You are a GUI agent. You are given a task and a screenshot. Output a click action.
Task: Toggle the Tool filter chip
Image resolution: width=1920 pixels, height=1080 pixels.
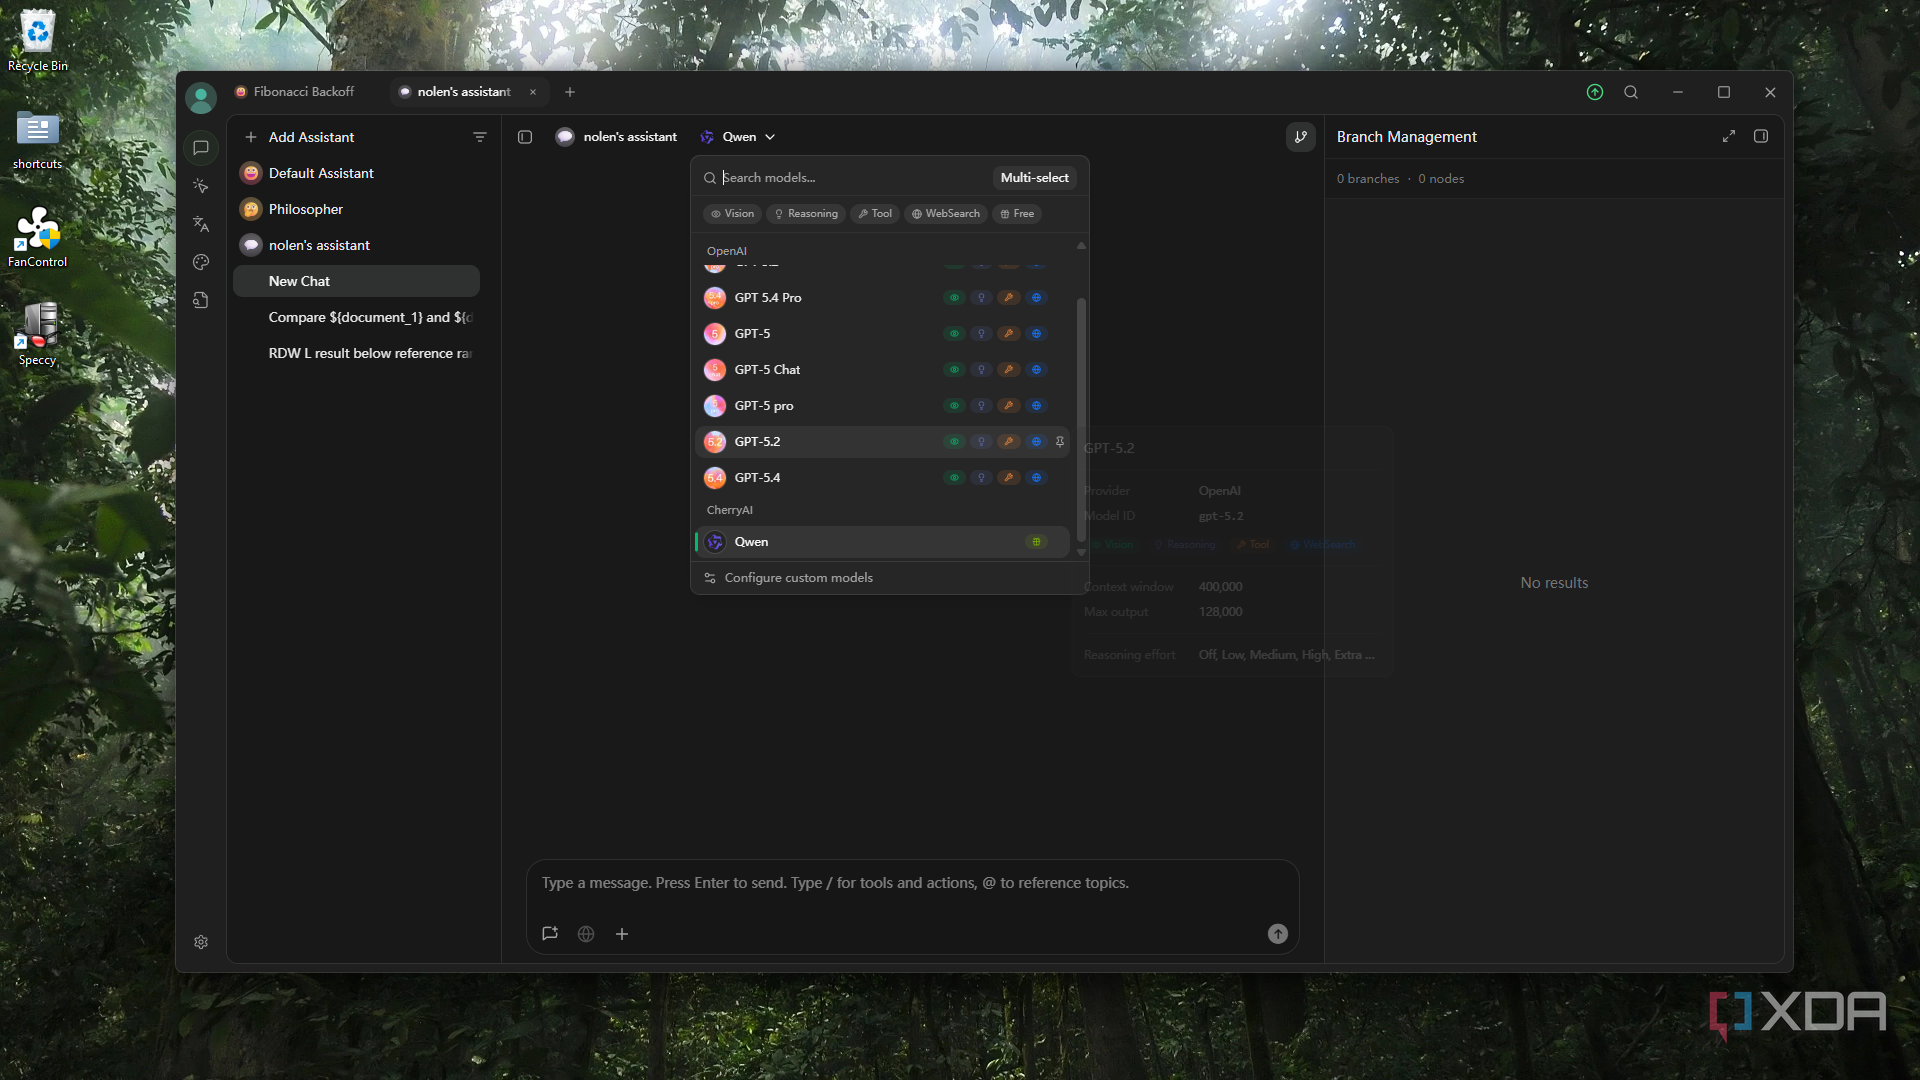pyautogui.click(x=875, y=213)
